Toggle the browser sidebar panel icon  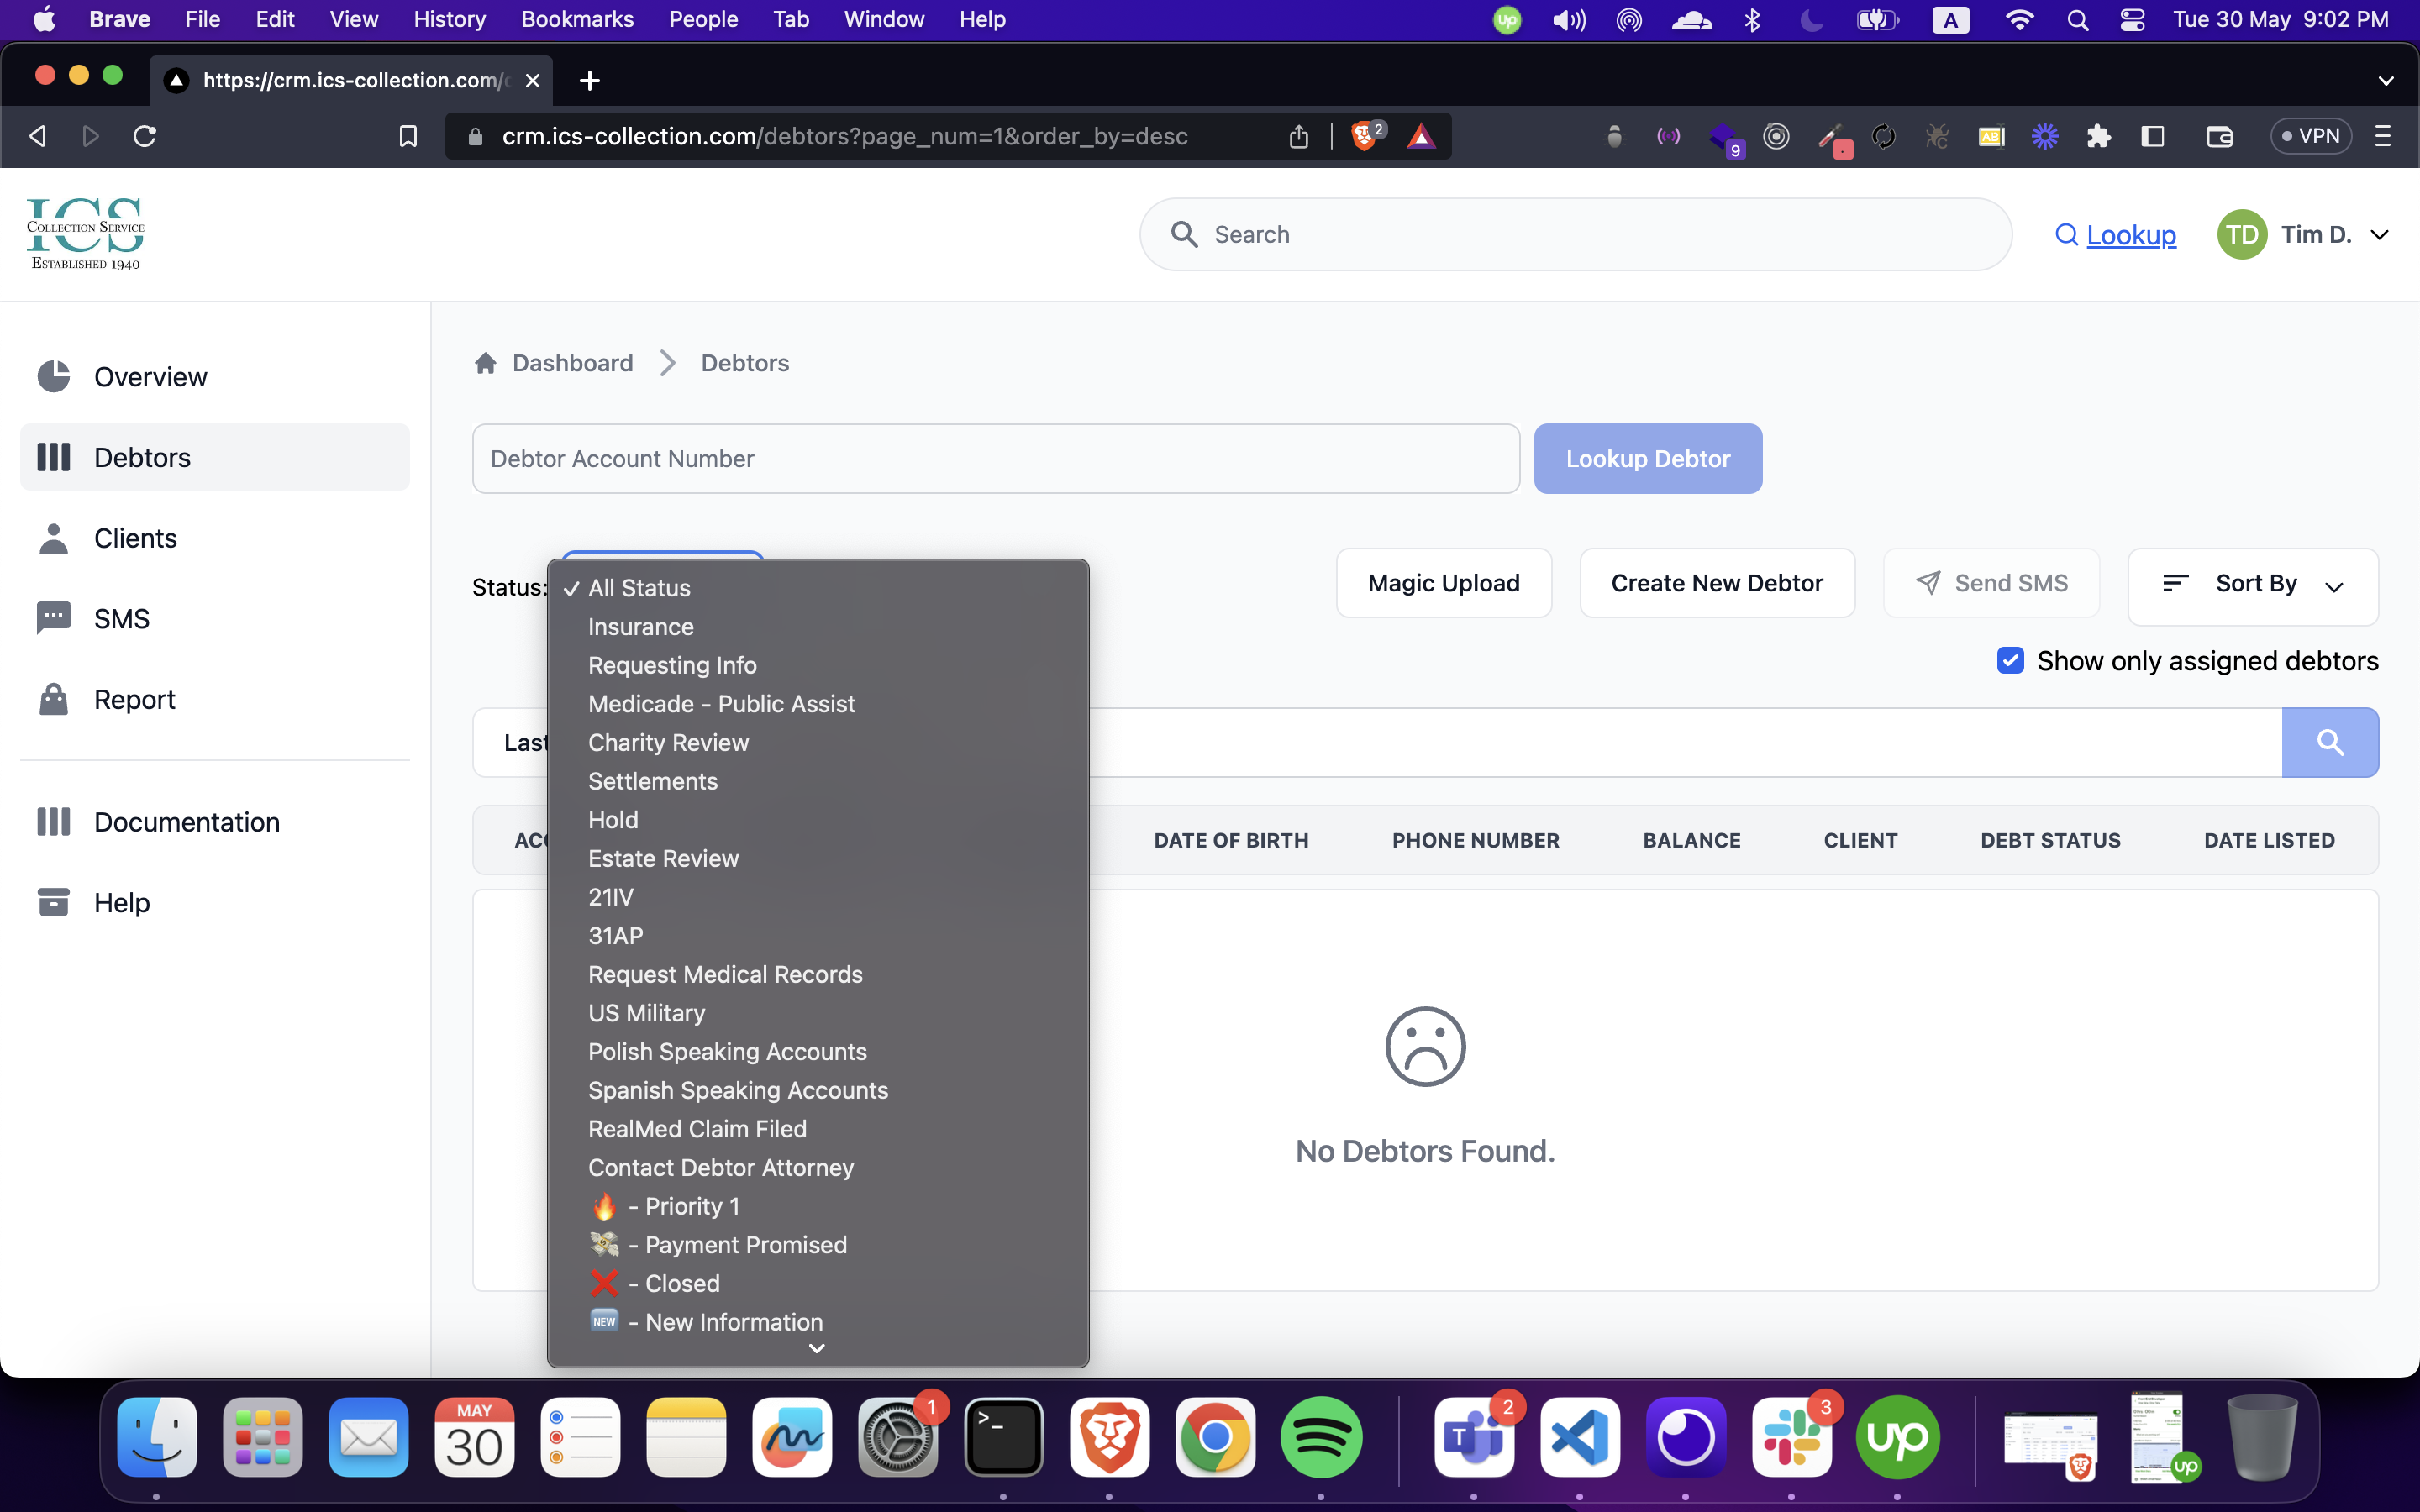2152,136
